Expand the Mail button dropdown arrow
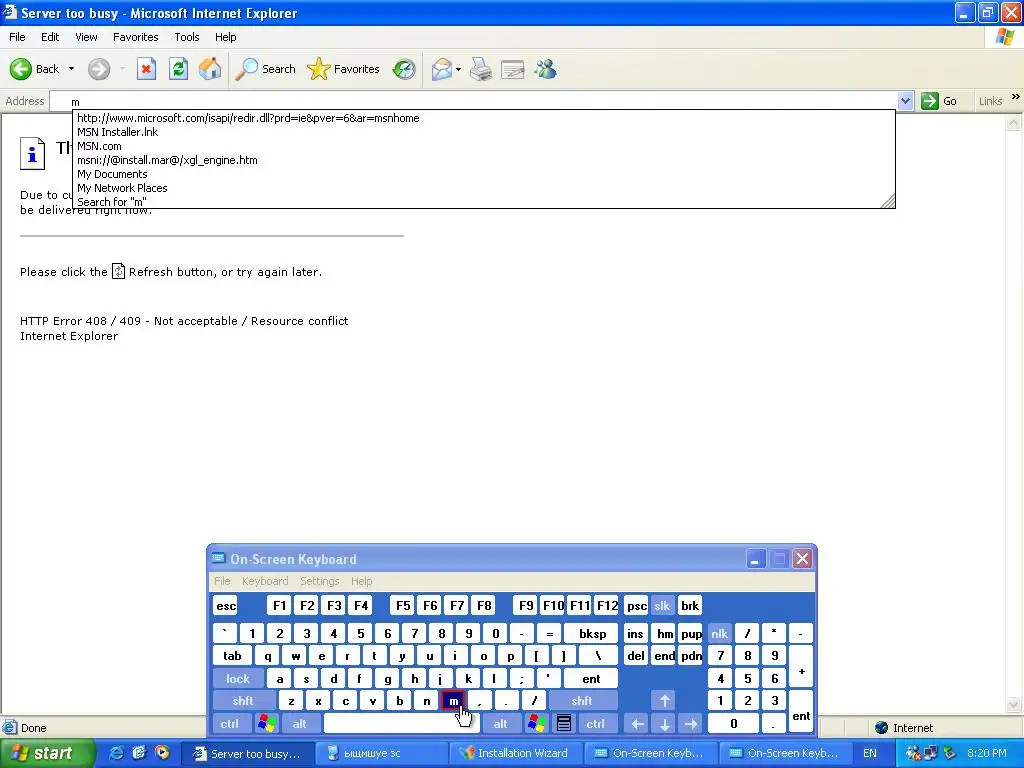The height and width of the screenshot is (768, 1024). pos(458,69)
